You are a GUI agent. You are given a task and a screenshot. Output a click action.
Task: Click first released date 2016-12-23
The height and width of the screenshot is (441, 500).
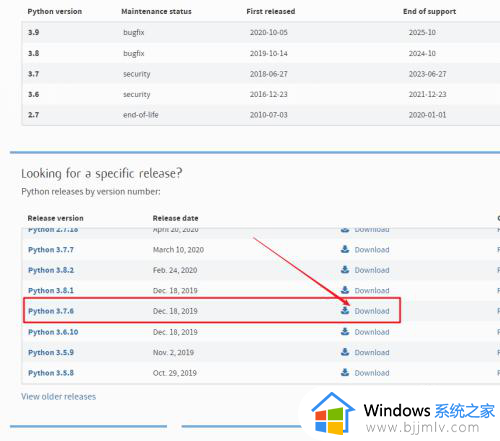click(269, 94)
